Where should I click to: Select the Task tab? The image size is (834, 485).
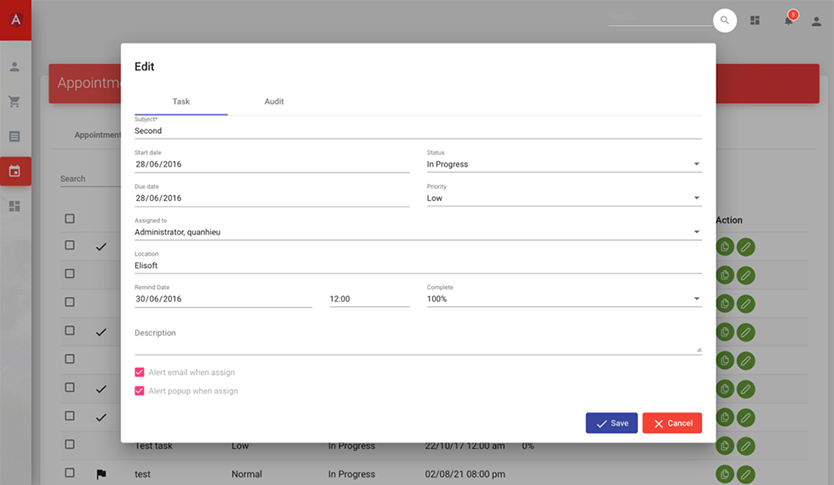click(x=181, y=102)
